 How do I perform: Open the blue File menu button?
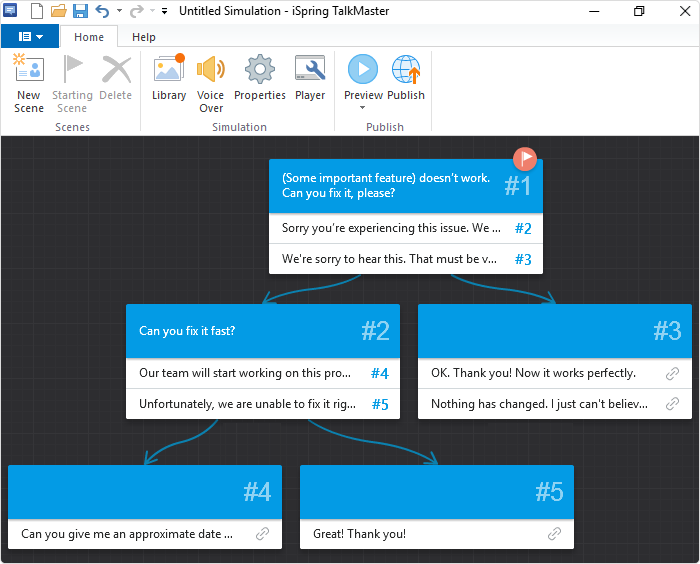coord(30,37)
